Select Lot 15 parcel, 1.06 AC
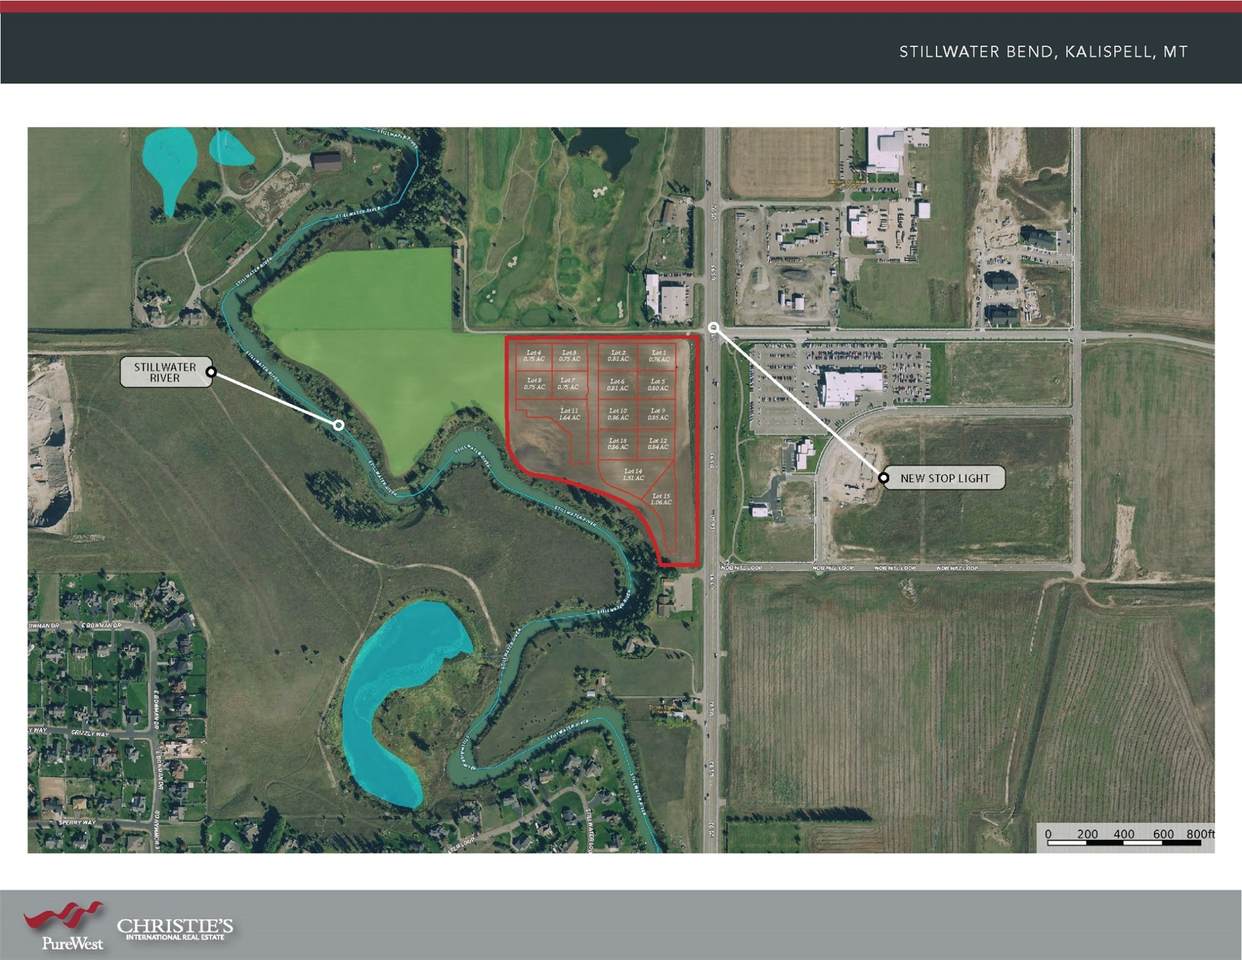Image resolution: width=1242 pixels, height=960 pixels. [660, 500]
